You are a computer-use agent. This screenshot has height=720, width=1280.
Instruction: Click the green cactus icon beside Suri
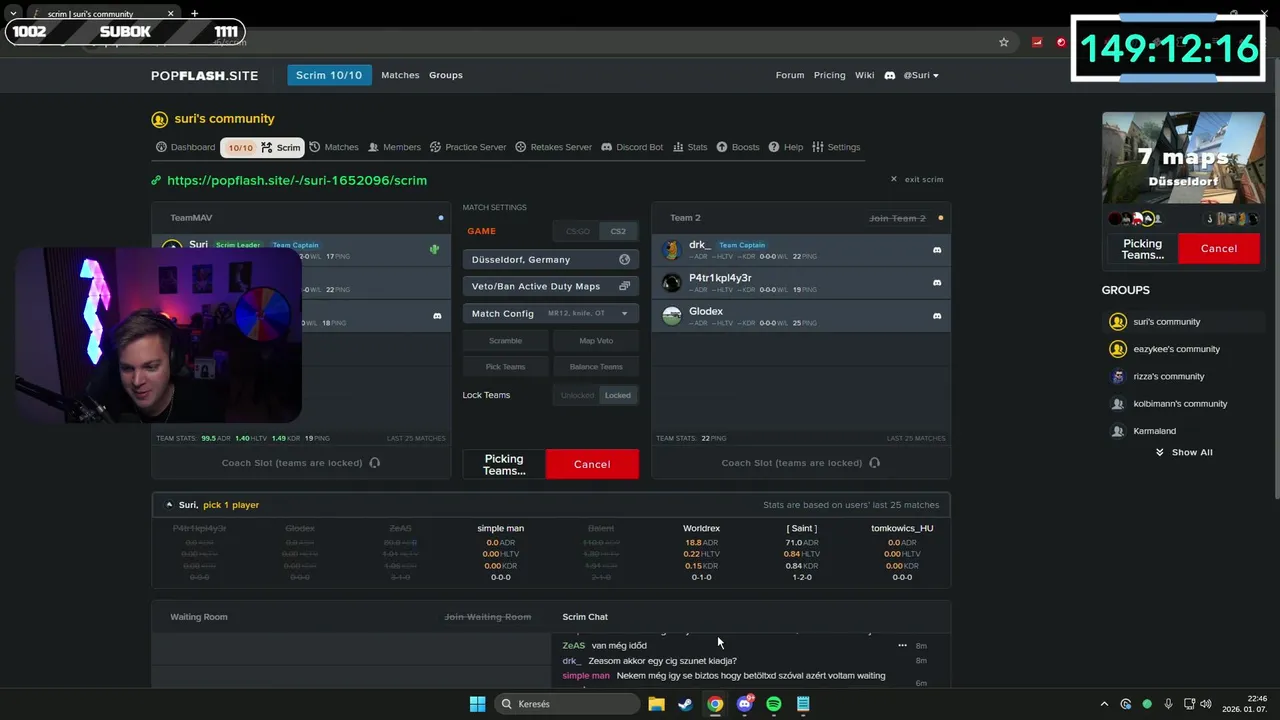434,249
